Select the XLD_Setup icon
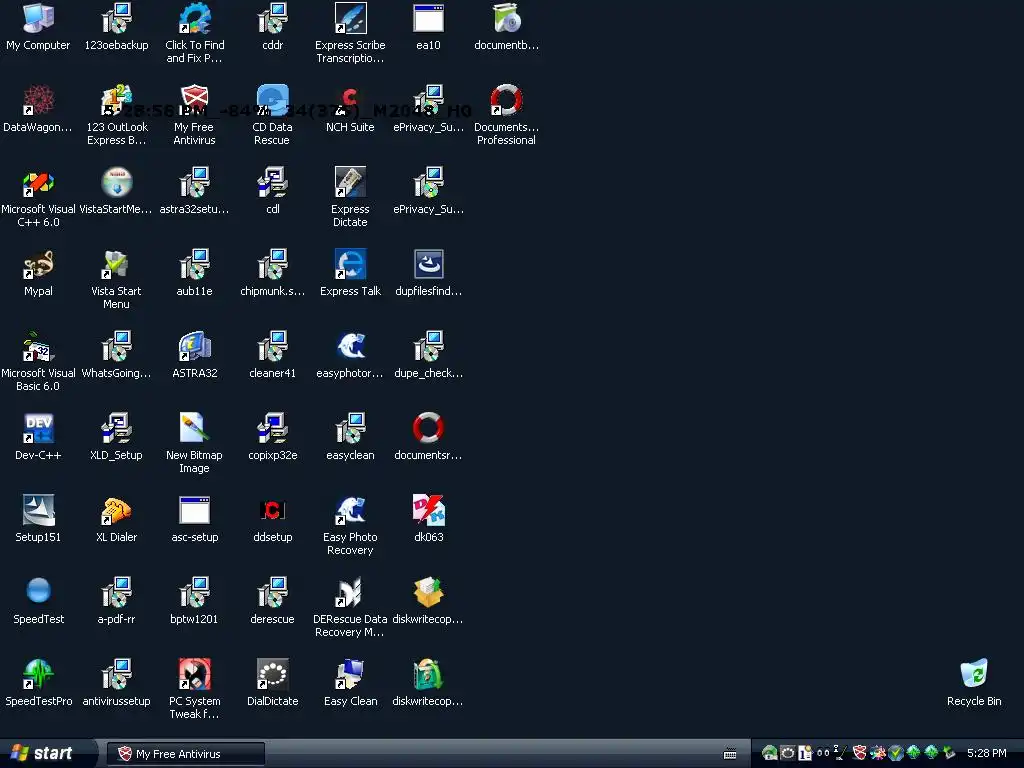 tap(116, 437)
